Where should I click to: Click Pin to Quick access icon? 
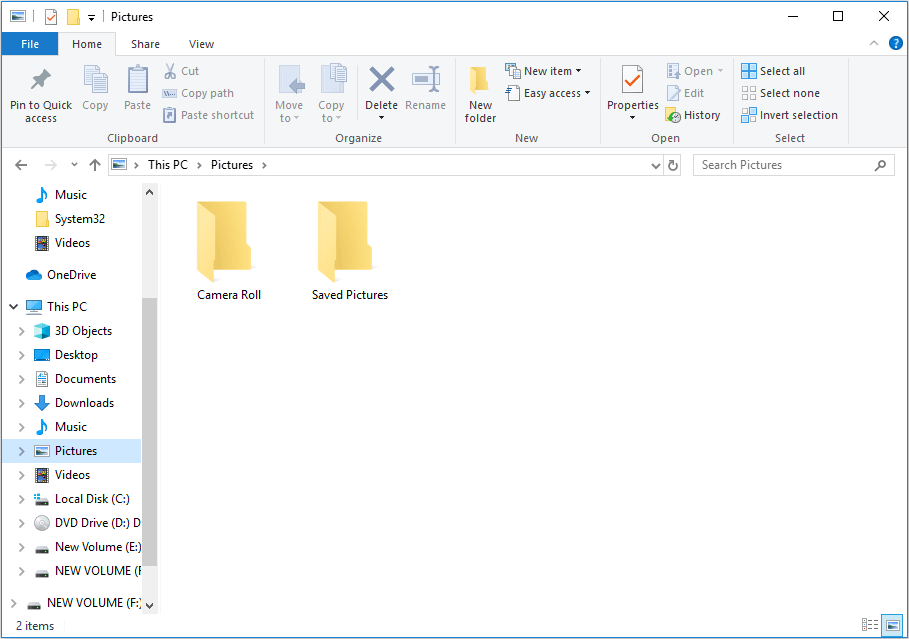coord(41,81)
